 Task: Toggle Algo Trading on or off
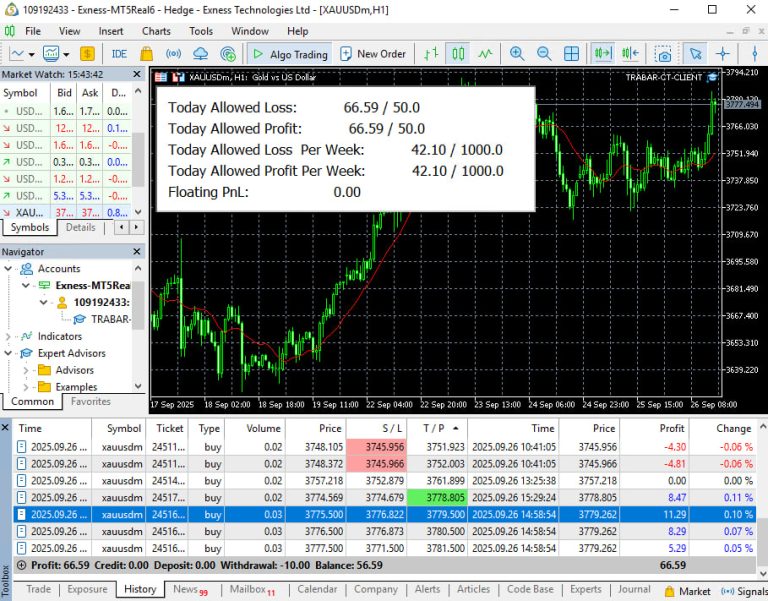pyautogui.click(x=288, y=54)
